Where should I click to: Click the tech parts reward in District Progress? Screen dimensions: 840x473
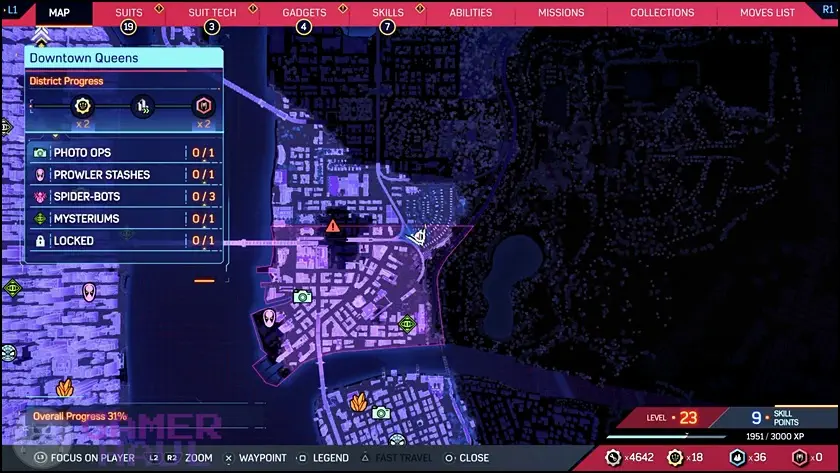tap(82, 106)
